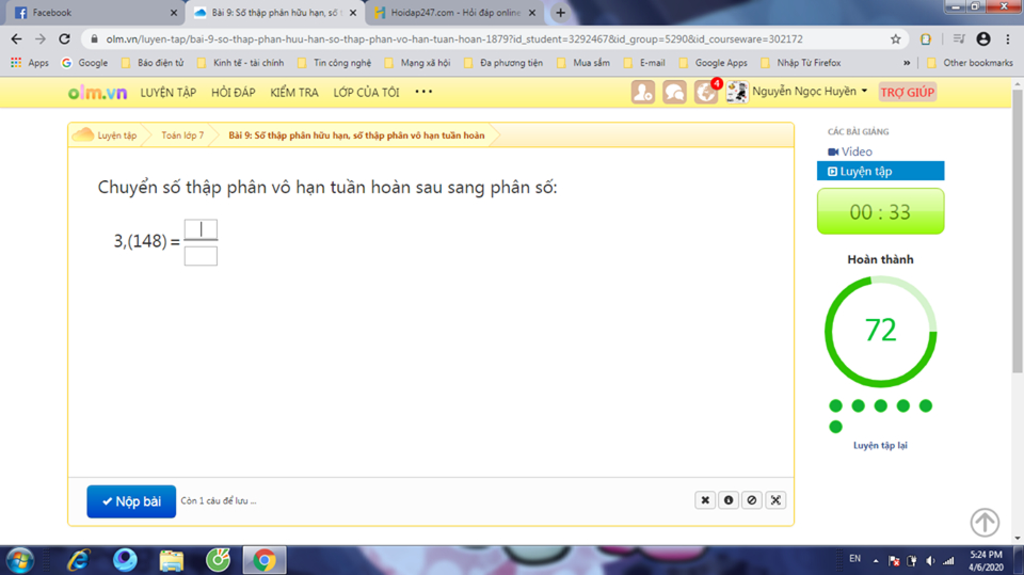The width and height of the screenshot is (1024, 575).
Task: Open the E-mail bookmark folder
Action: (x=645, y=63)
